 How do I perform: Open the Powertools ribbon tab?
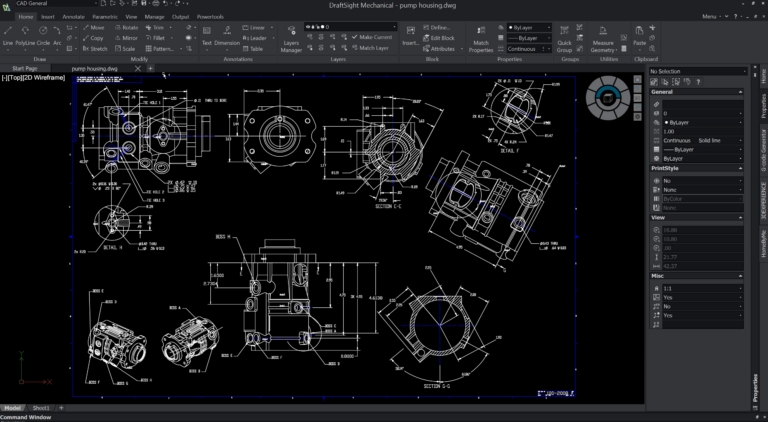[x=210, y=17]
